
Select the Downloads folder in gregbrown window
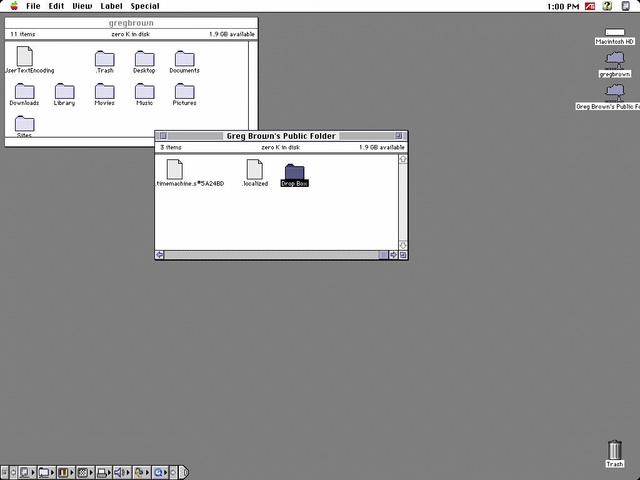click(x=24, y=94)
